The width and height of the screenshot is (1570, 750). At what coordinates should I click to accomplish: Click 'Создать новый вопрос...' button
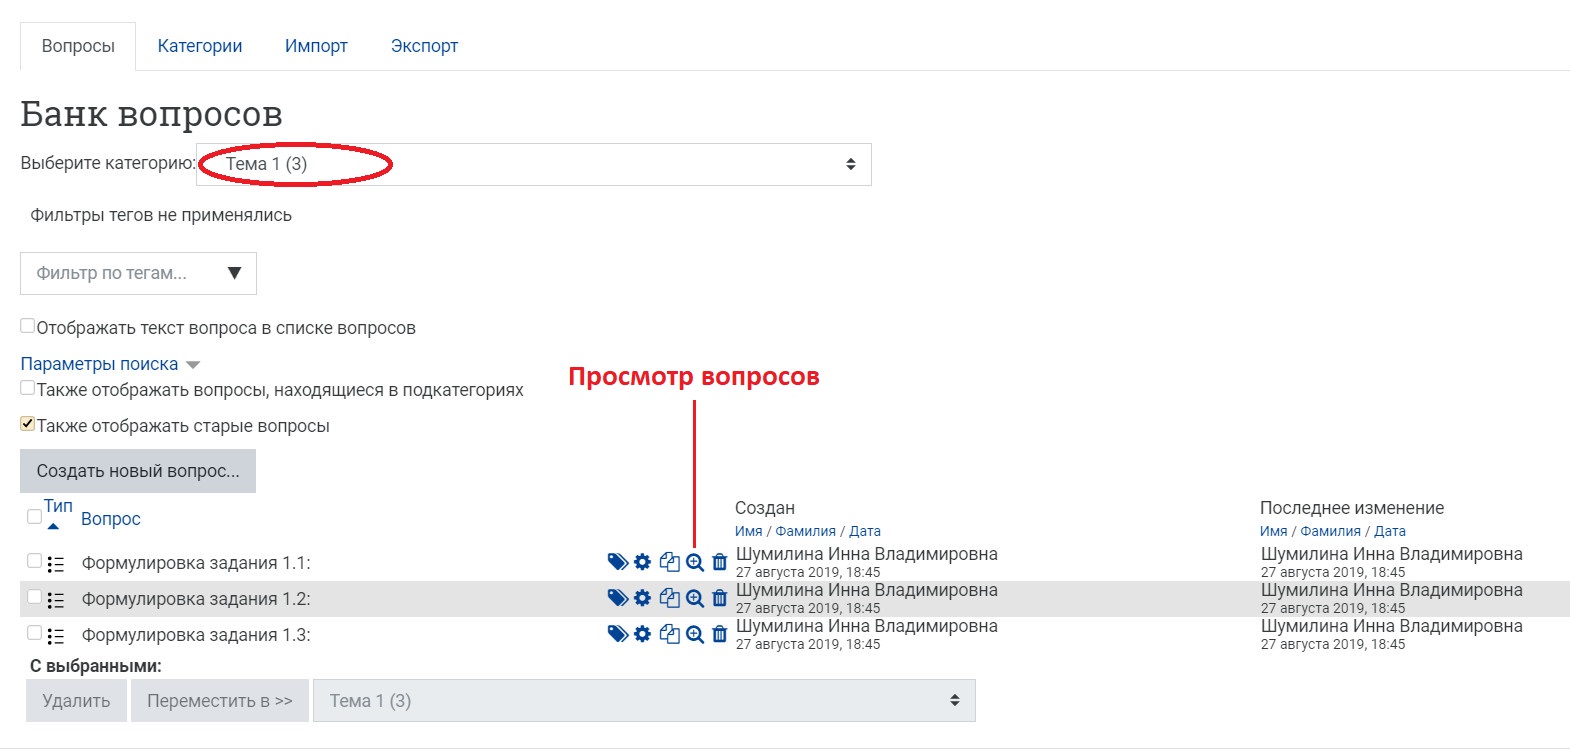pyautogui.click(x=138, y=471)
